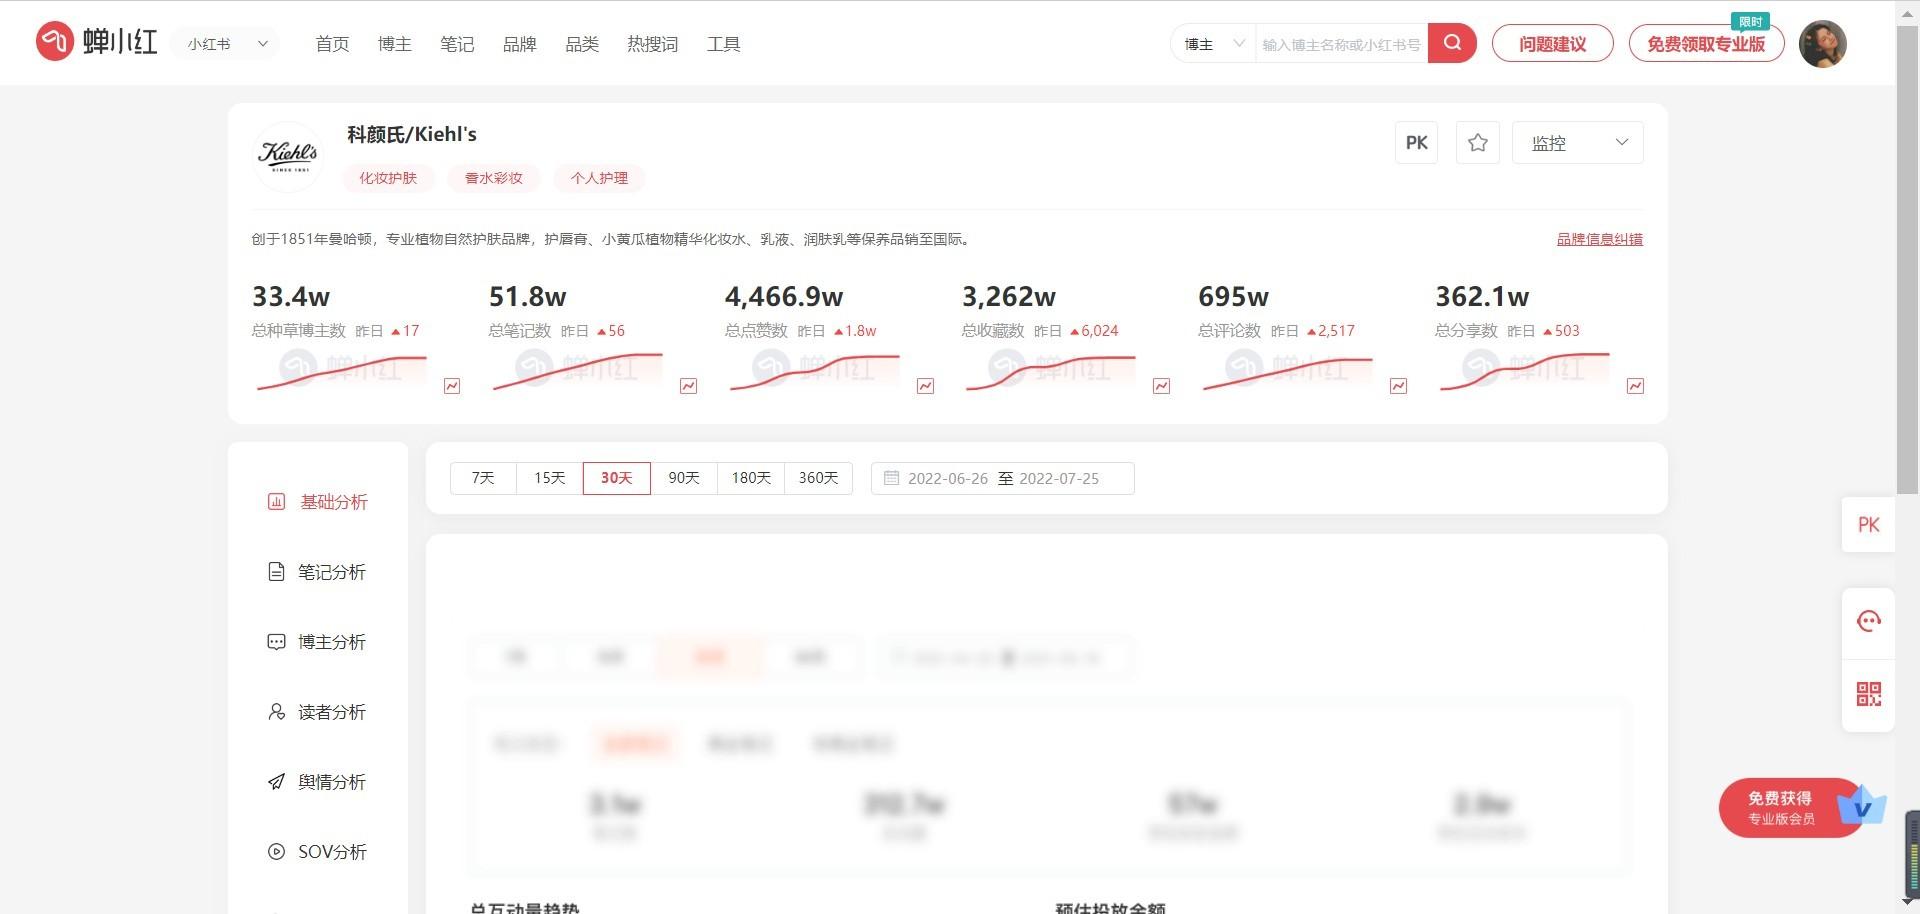
Task: Click the 个人护理 tag
Action: 599,178
